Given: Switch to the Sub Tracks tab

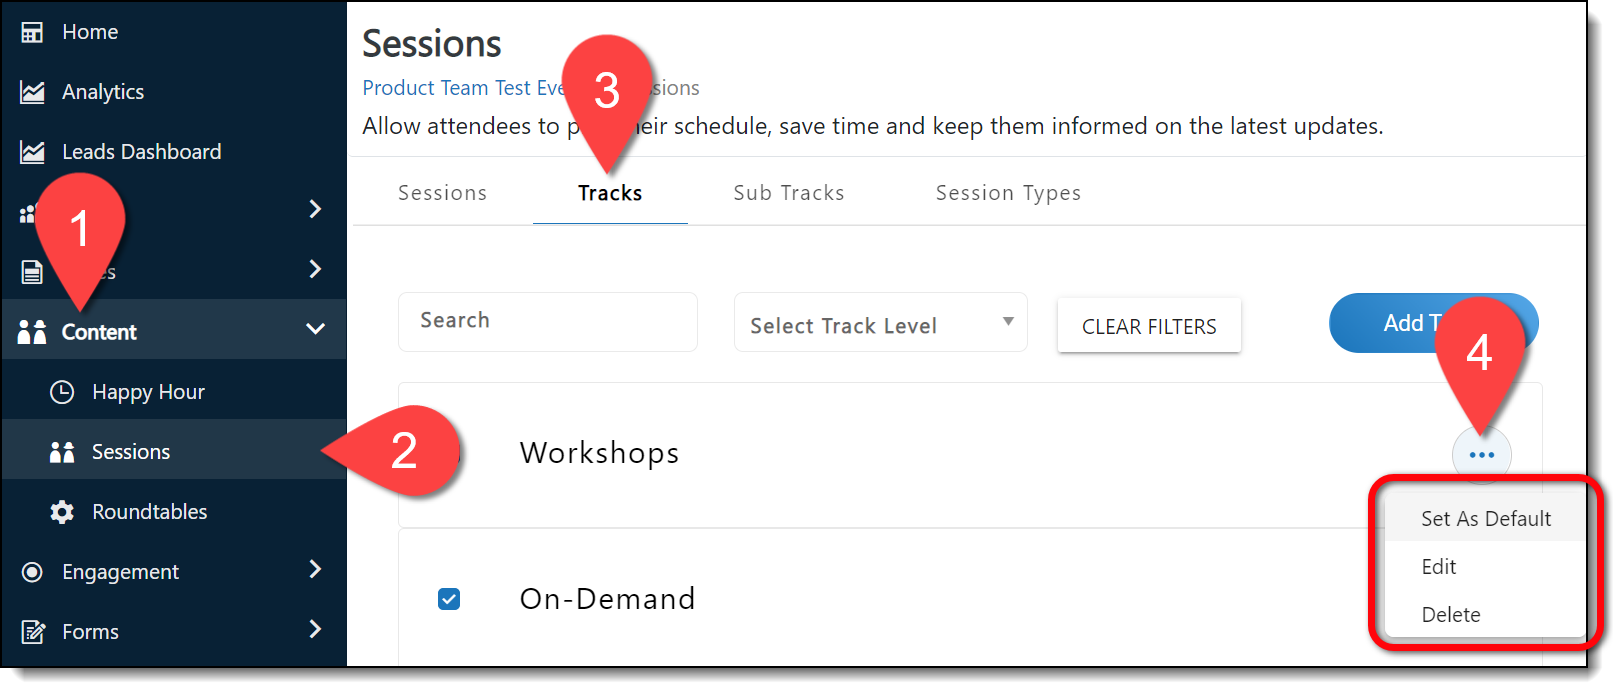Looking at the screenshot, I should click(x=788, y=193).
